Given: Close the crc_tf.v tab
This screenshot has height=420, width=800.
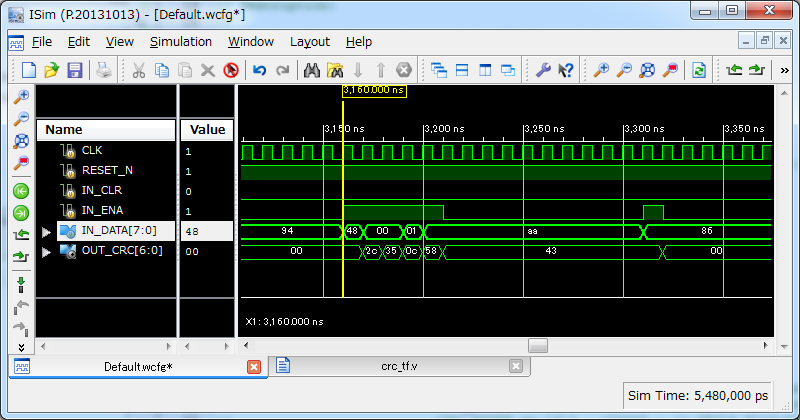Looking at the screenshot, I should click(516, 366).
